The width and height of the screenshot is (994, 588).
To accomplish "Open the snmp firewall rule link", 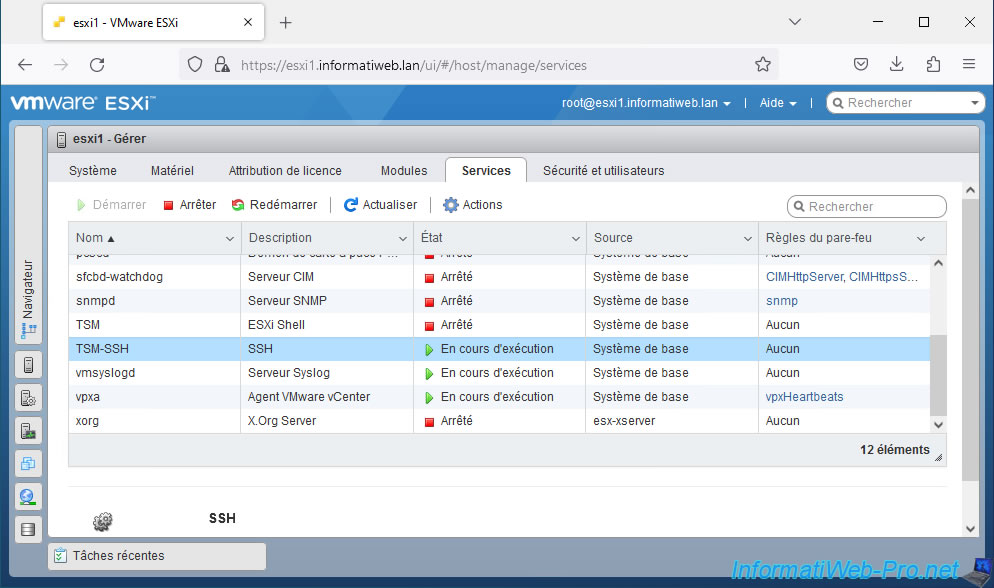I will pyautogui.click(x=782, y=301).
